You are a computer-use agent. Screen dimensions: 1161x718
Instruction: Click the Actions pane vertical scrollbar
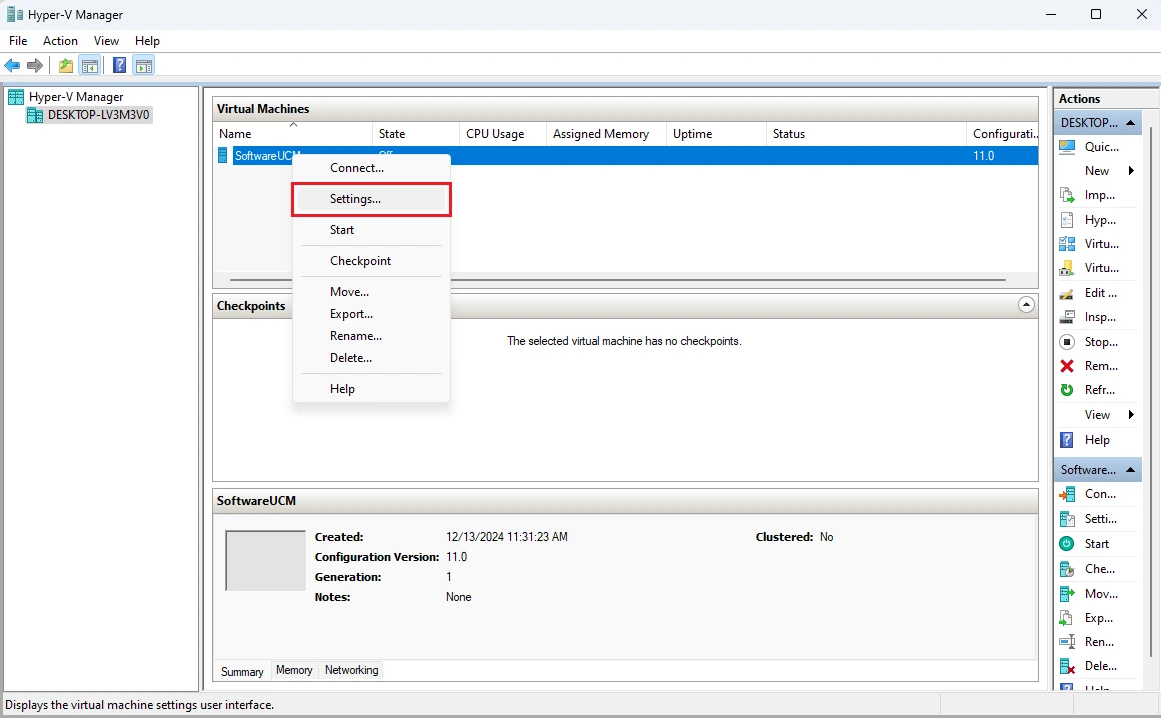click(x=1151, y=392)
